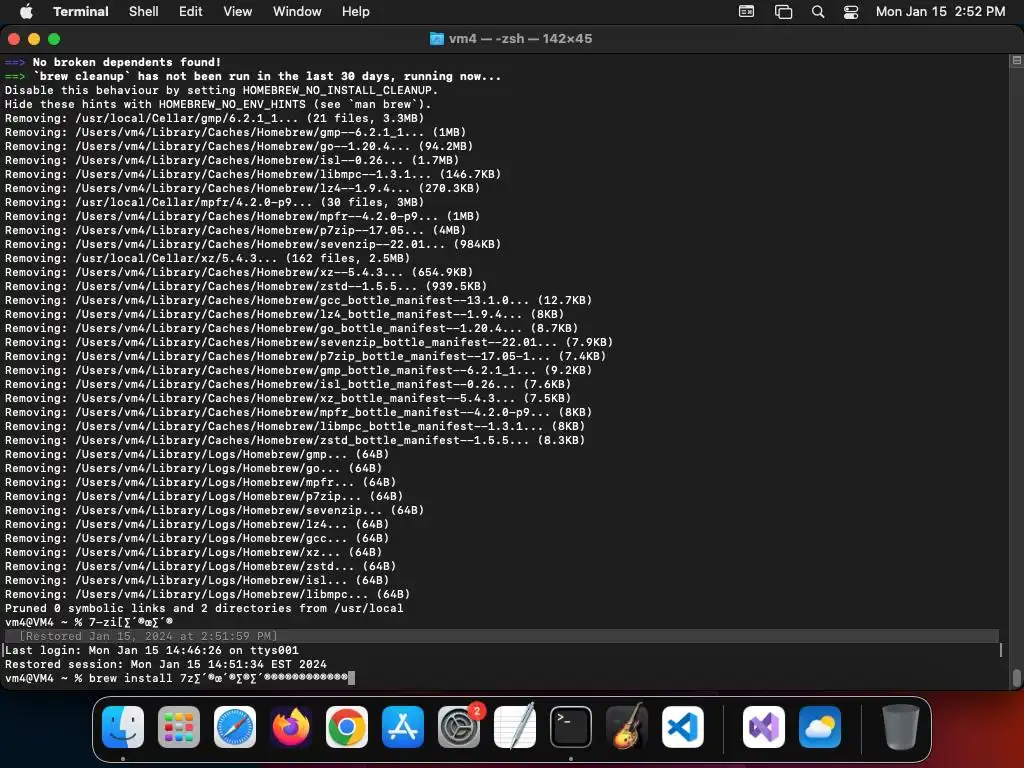The width and height of the screenshot is (1024, 768).
Task: Open the Shell menu
Action: coord(144,12)
